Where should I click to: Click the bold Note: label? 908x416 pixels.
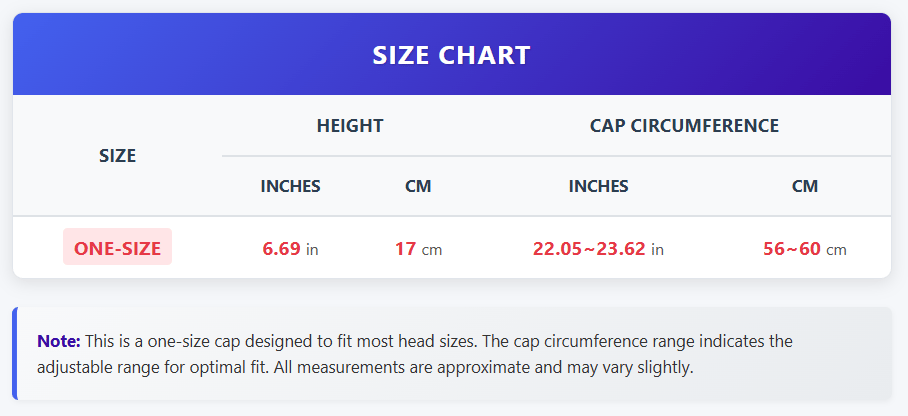point(58,341)
